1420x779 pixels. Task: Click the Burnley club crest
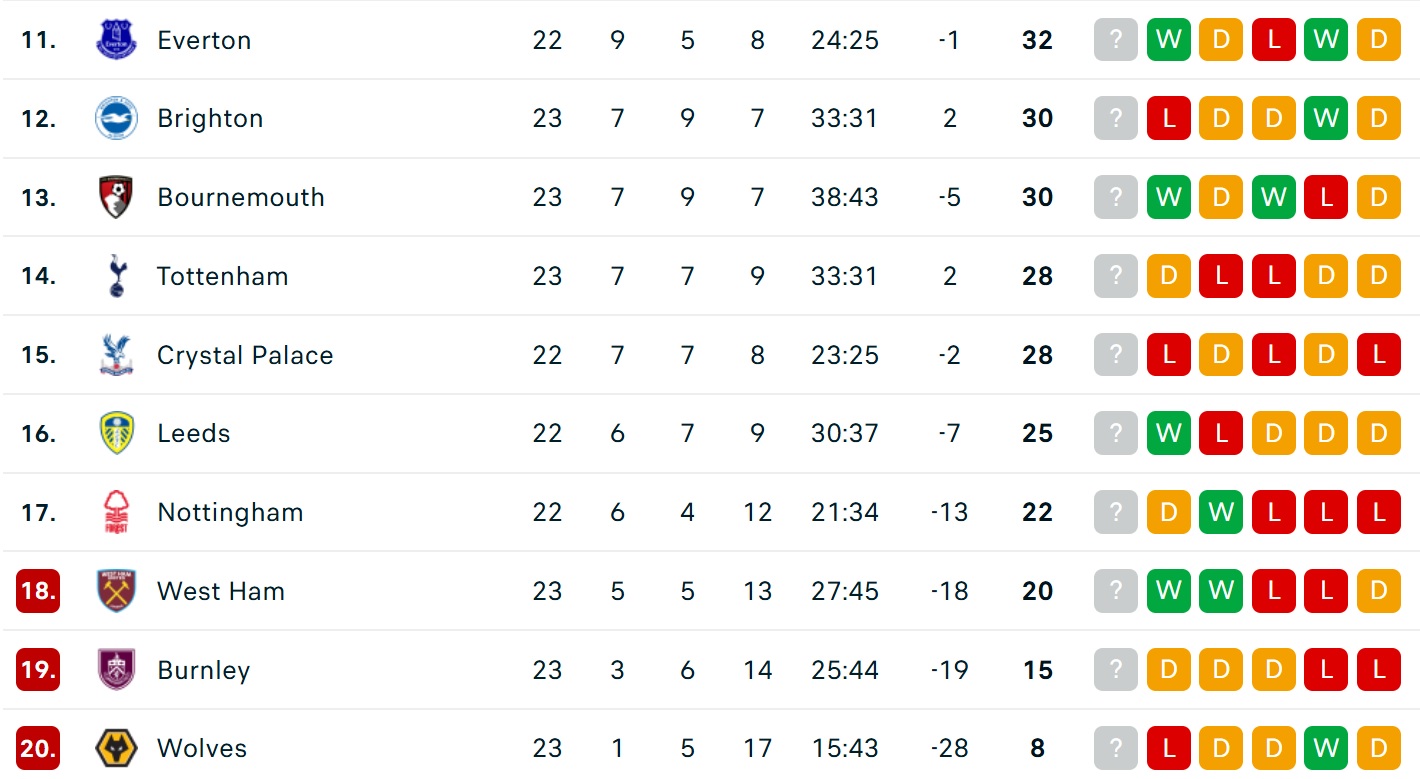pyautogui.click(x=116, y=670)
